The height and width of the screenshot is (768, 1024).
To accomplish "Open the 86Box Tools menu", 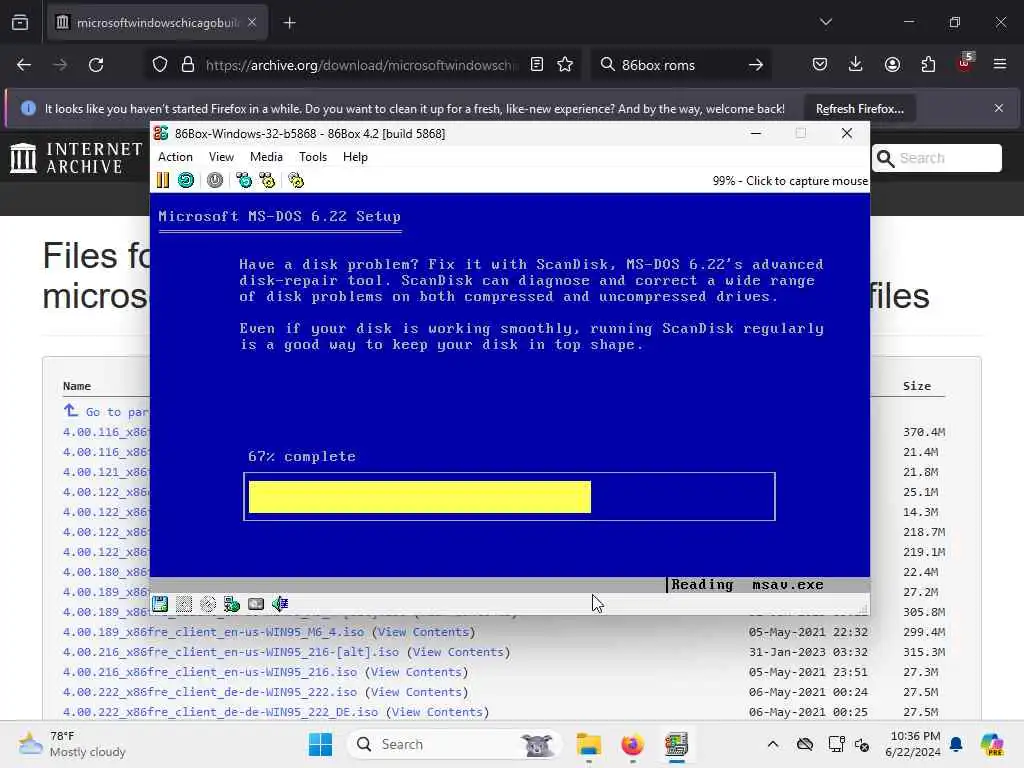I will 313,157.
